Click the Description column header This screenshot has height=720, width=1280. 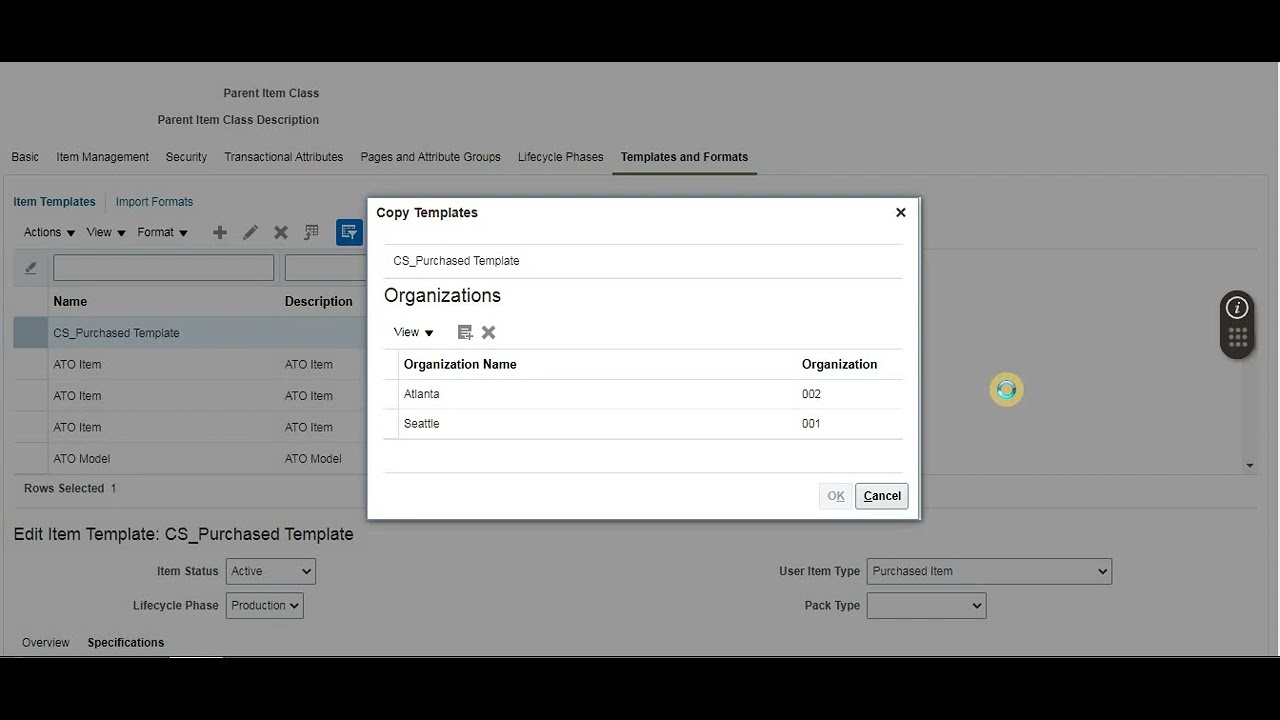pos(318,301)
